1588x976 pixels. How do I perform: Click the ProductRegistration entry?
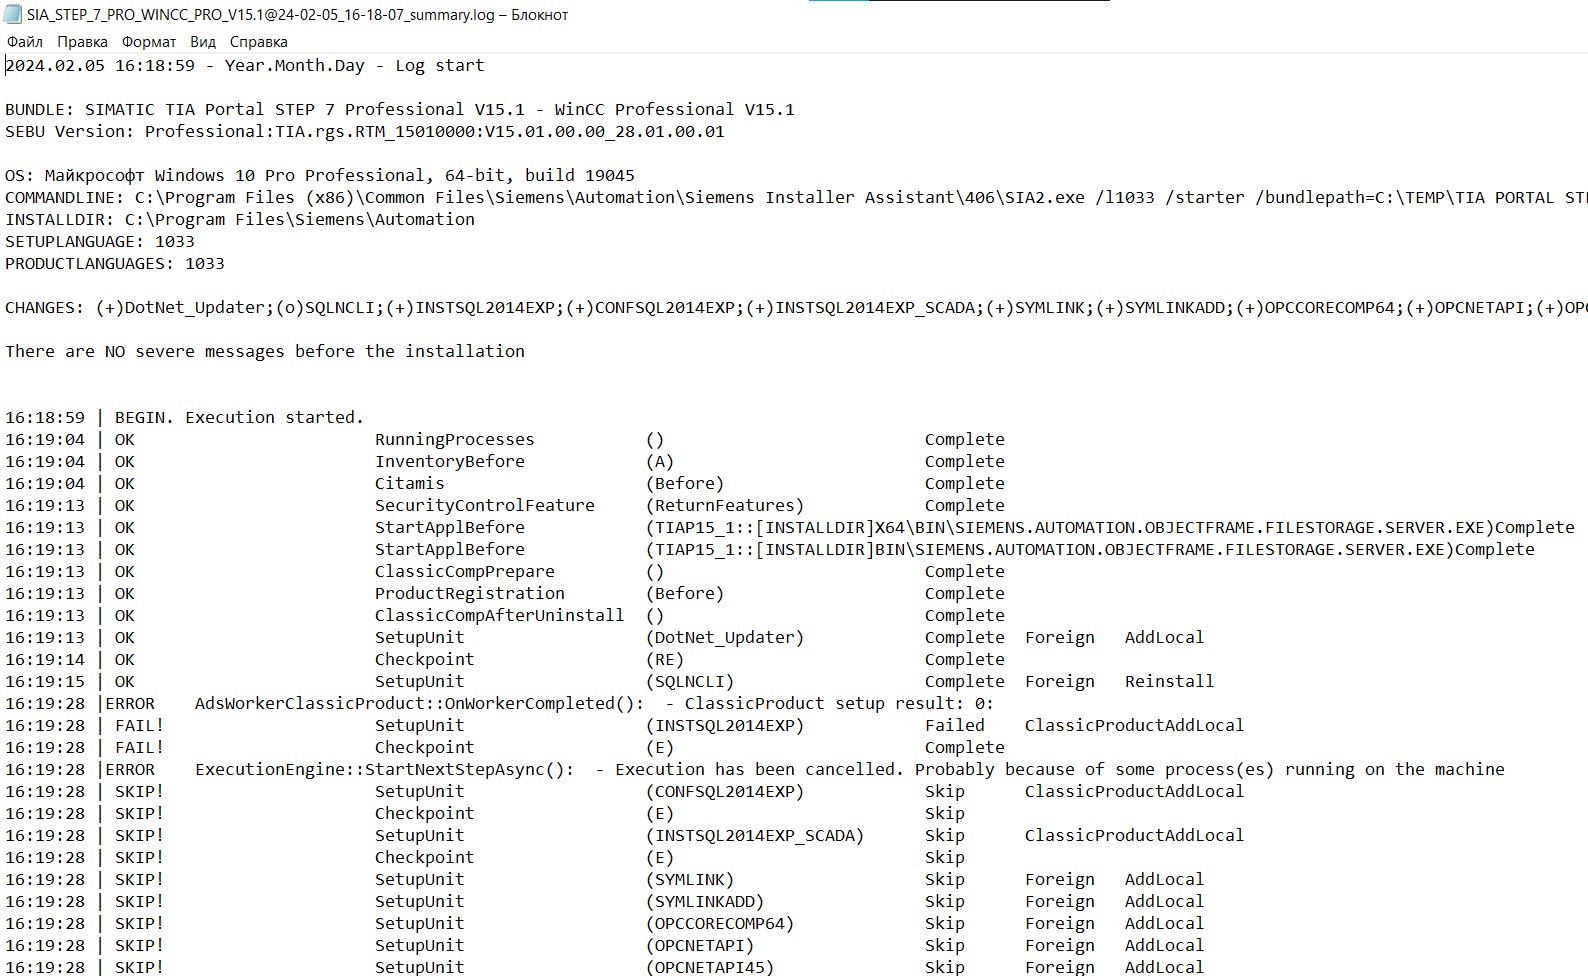(x=470, y=594)
